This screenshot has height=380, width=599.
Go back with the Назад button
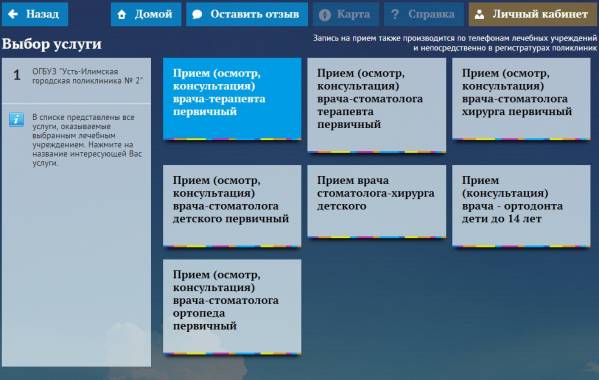click(35, 14)
